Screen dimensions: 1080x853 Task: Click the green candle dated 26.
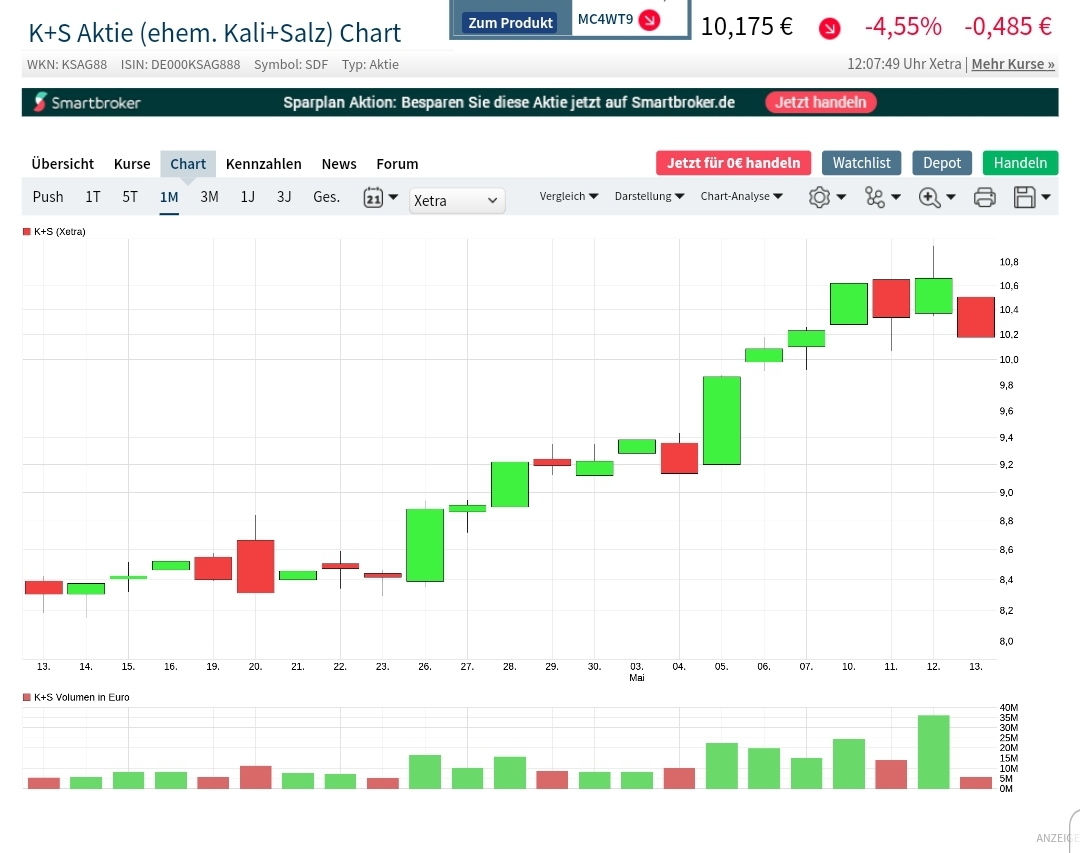425,545
